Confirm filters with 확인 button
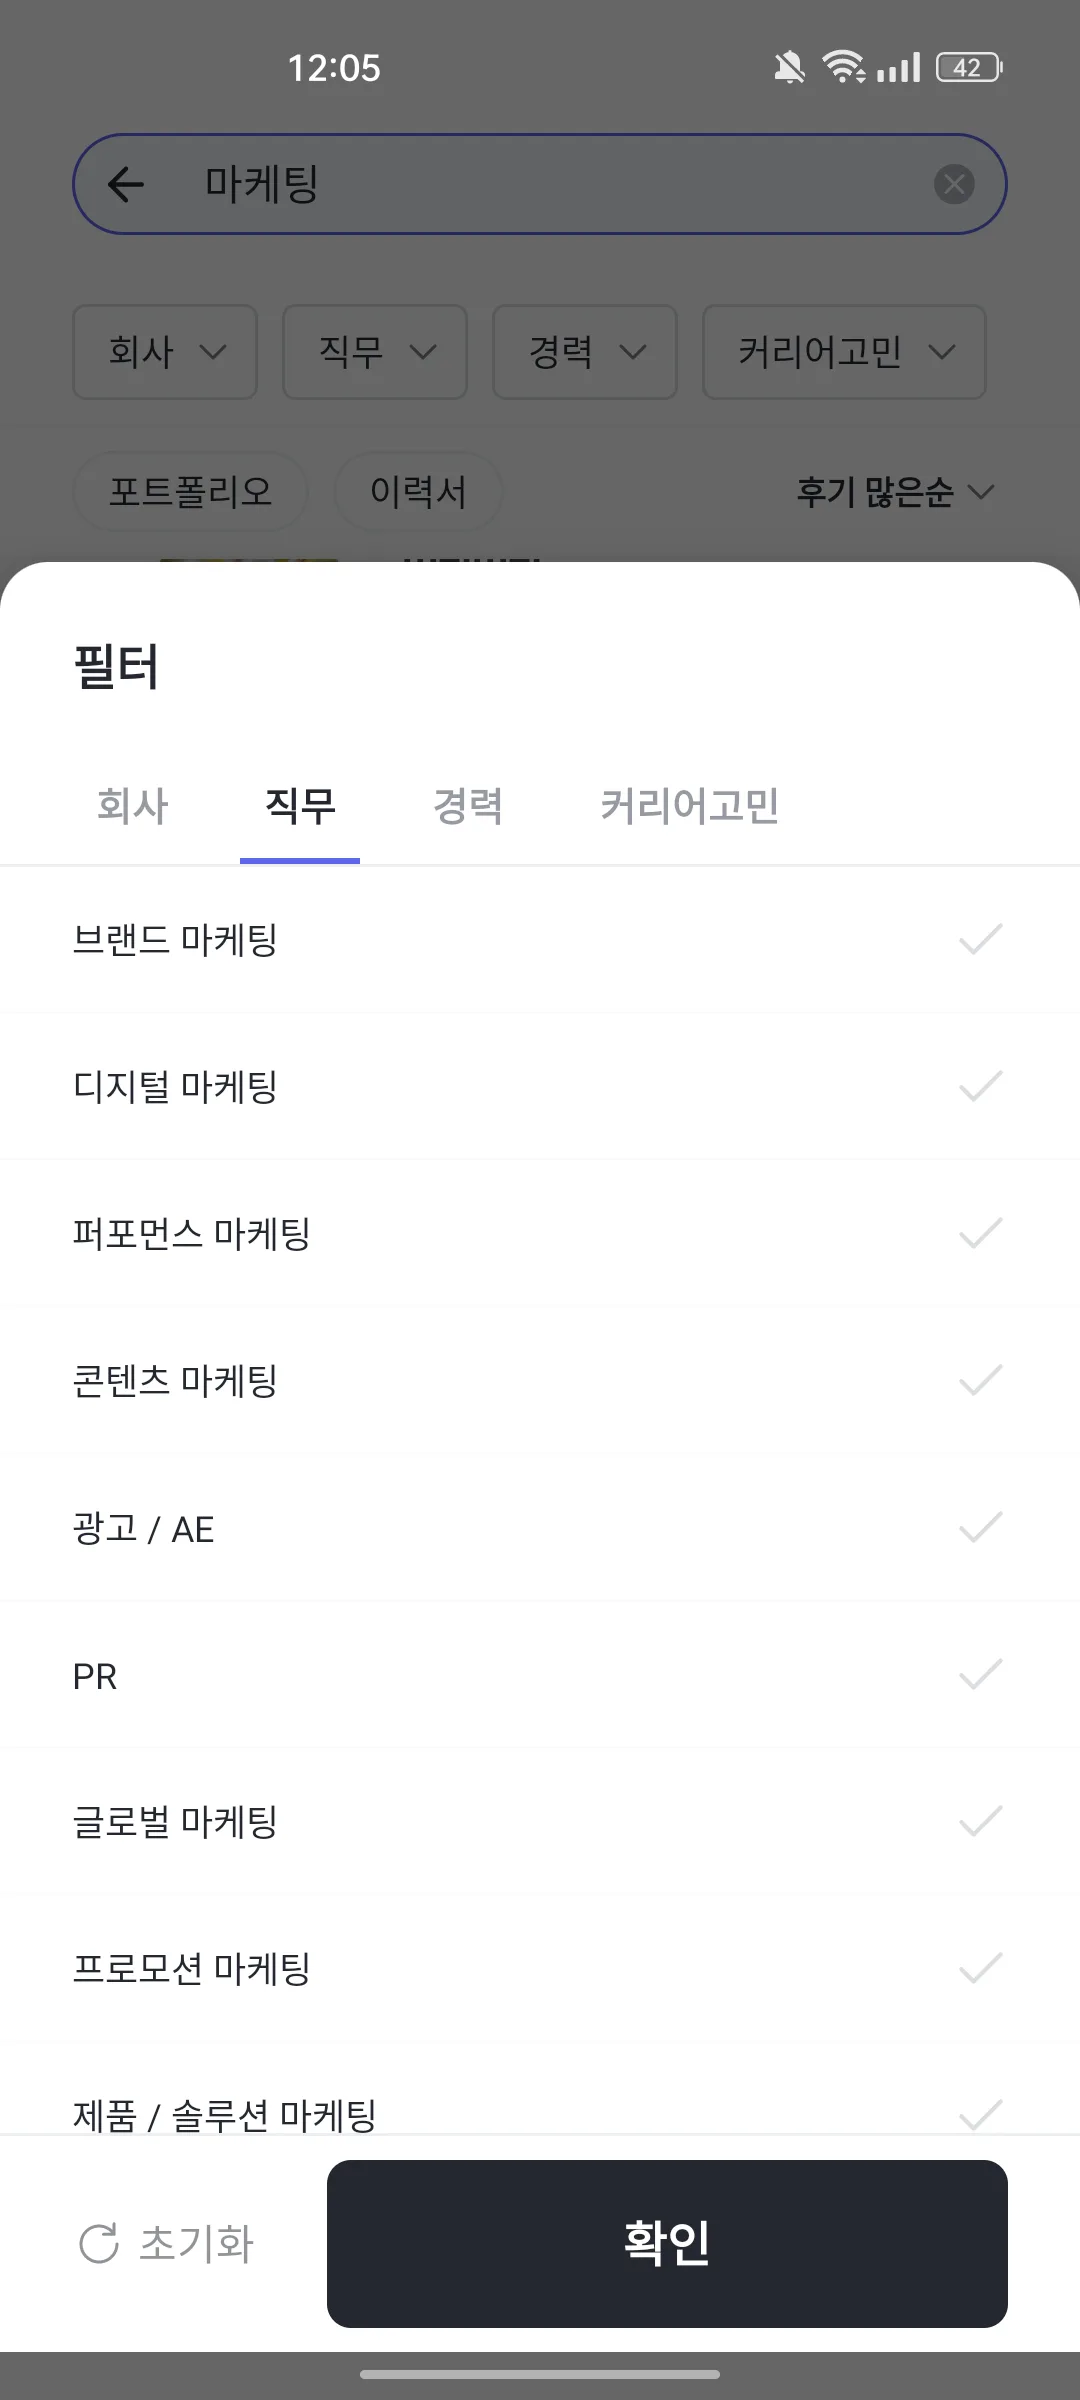Image resolution: width=1080 pixels, height=2400 pixels. 667,2243
